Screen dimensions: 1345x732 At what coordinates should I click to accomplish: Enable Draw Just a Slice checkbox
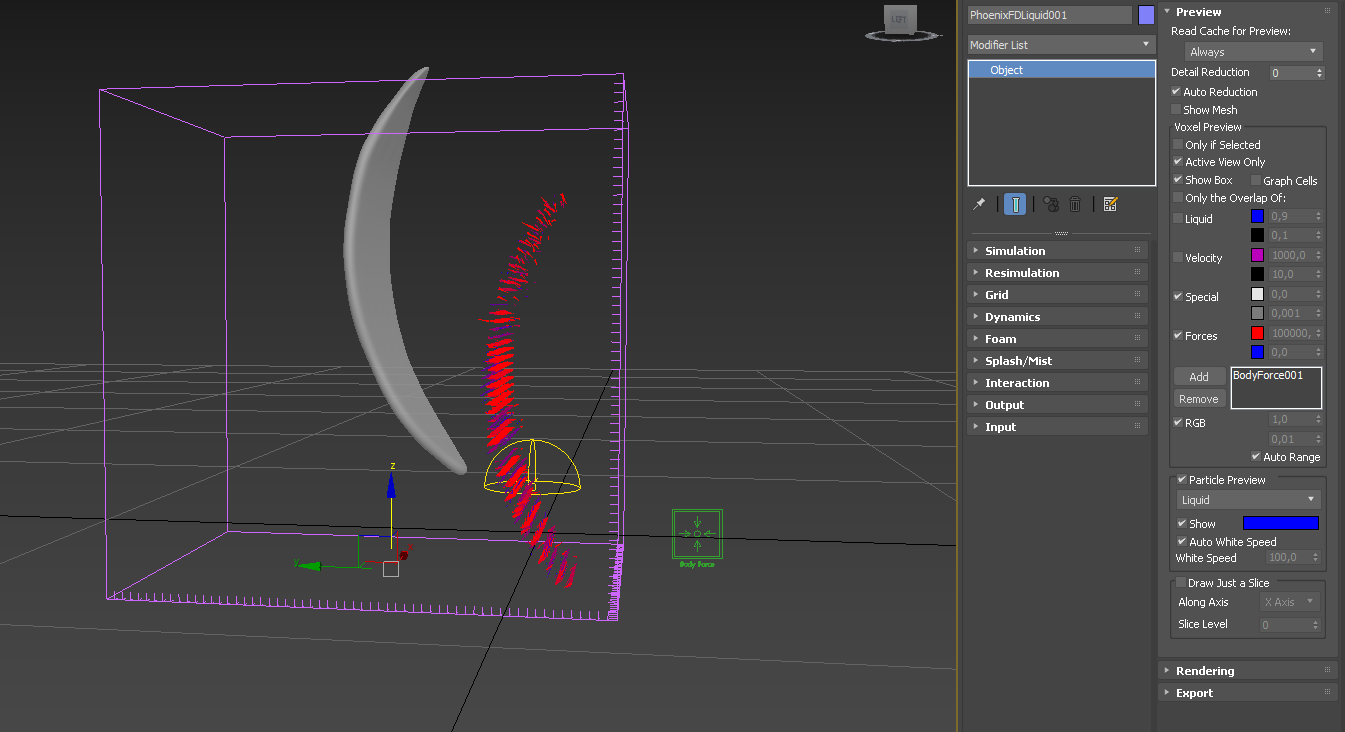1181,583
